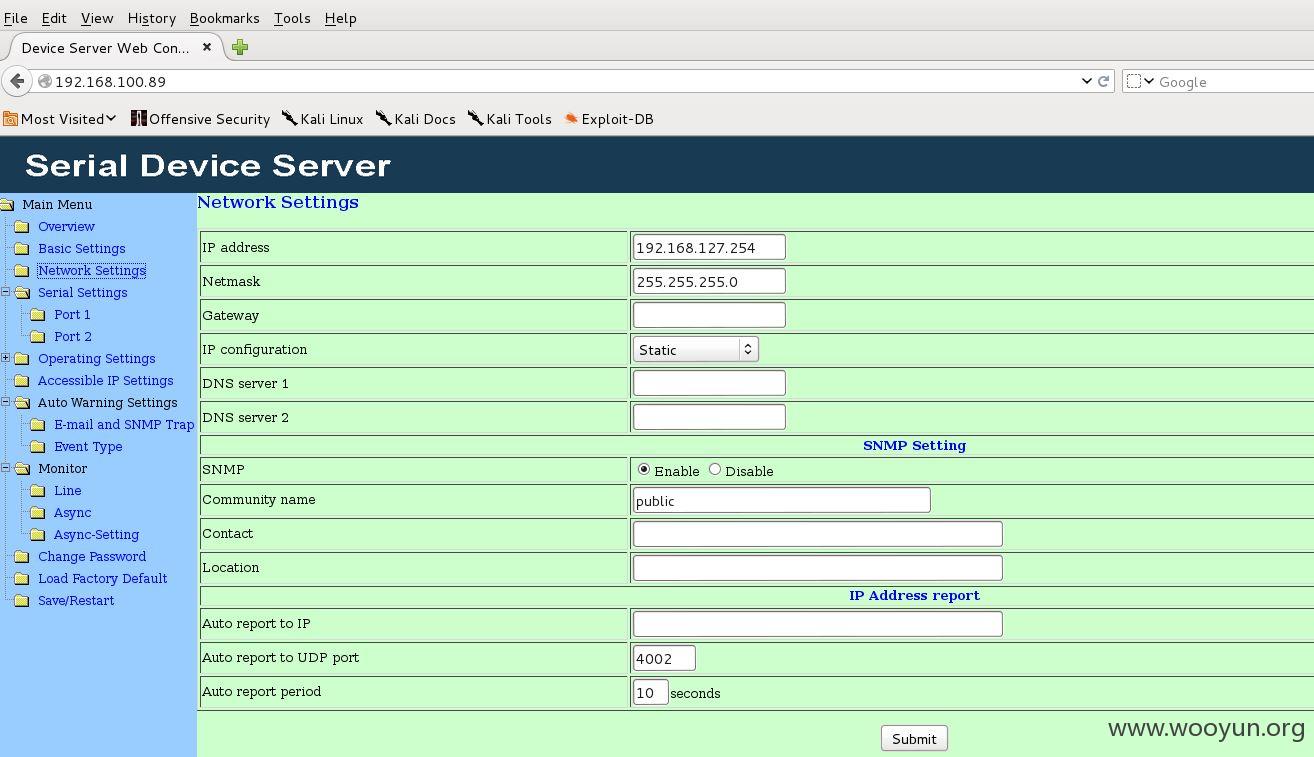Click the Offensive Security bookmark icon
This screenshot has height=757, width=1314.
point(139,118)
